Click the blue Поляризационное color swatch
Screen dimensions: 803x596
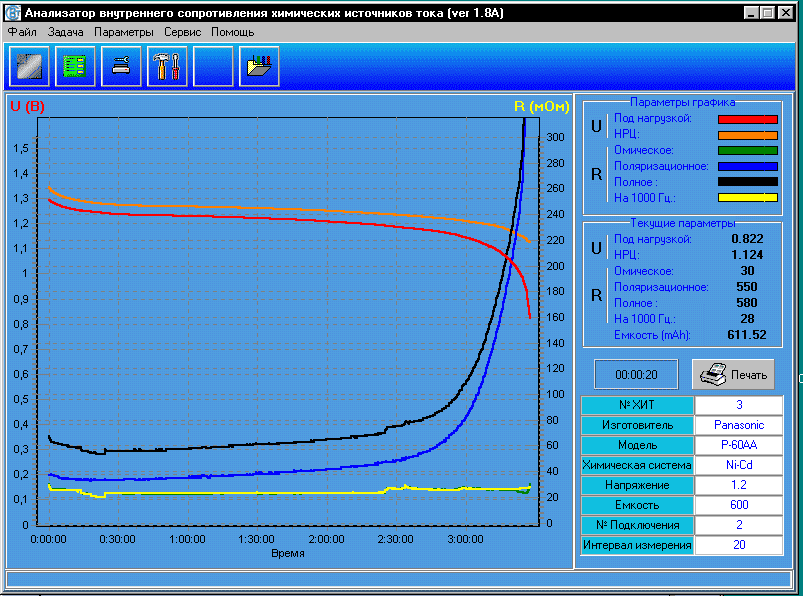(748, 166)
